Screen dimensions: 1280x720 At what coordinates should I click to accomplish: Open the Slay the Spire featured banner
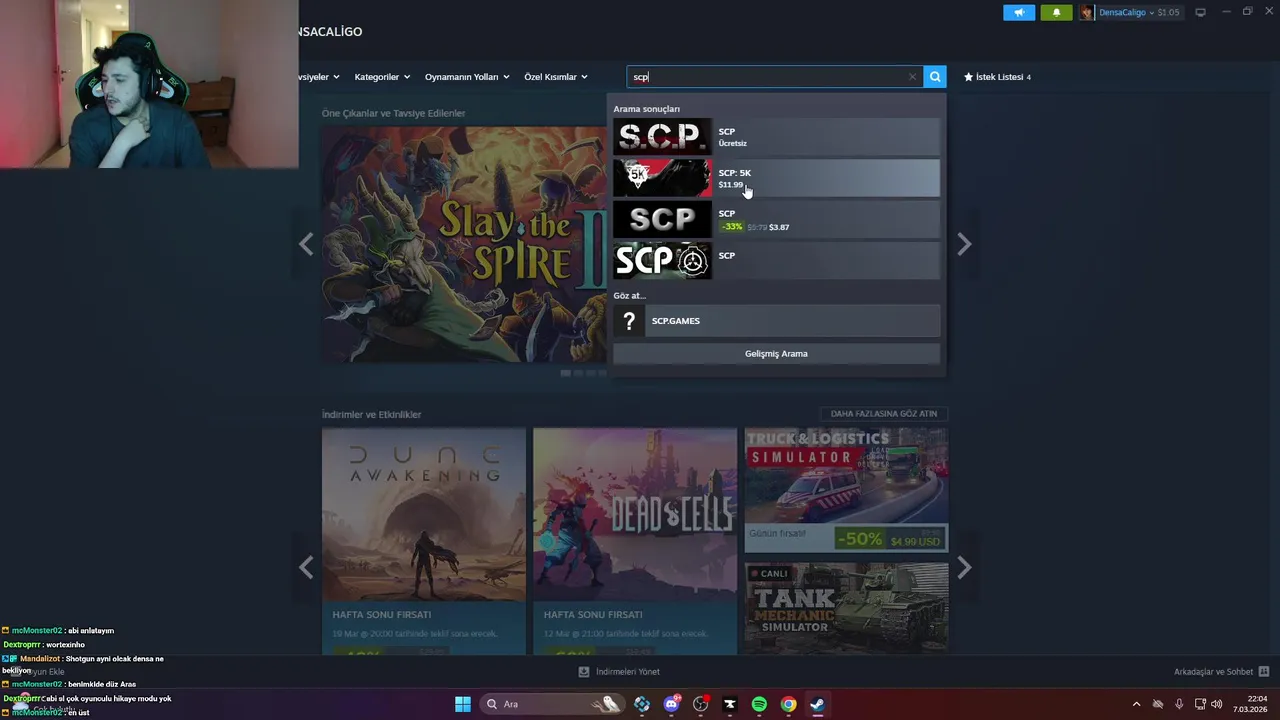(465, 244)
